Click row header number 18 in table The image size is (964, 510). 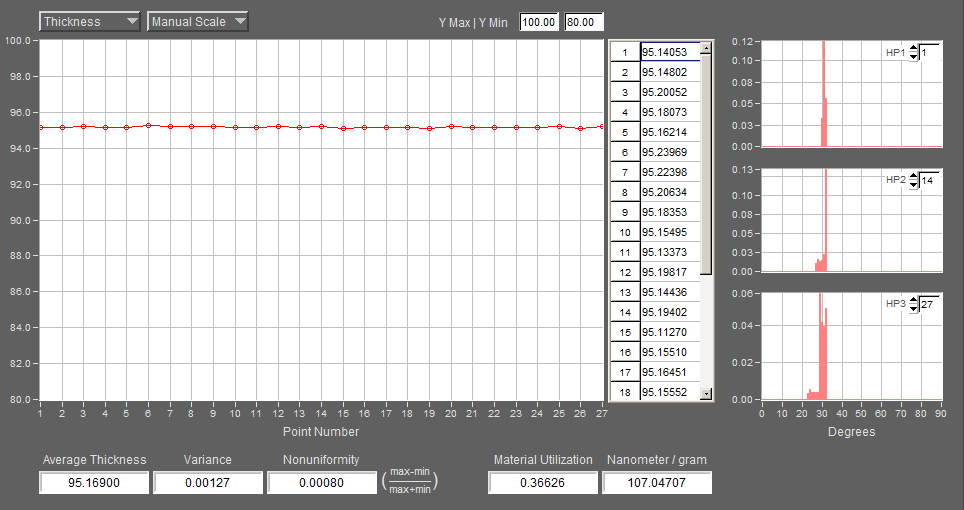[625, 391]
